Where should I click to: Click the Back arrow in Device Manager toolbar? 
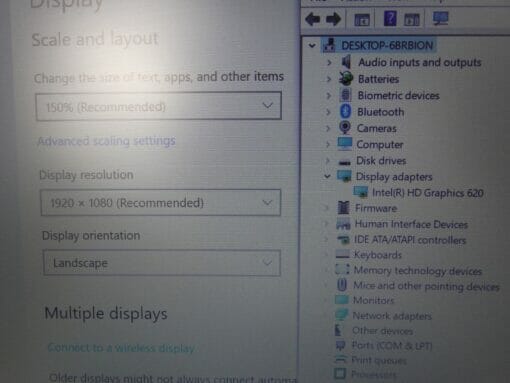click(x=313, y=19)
